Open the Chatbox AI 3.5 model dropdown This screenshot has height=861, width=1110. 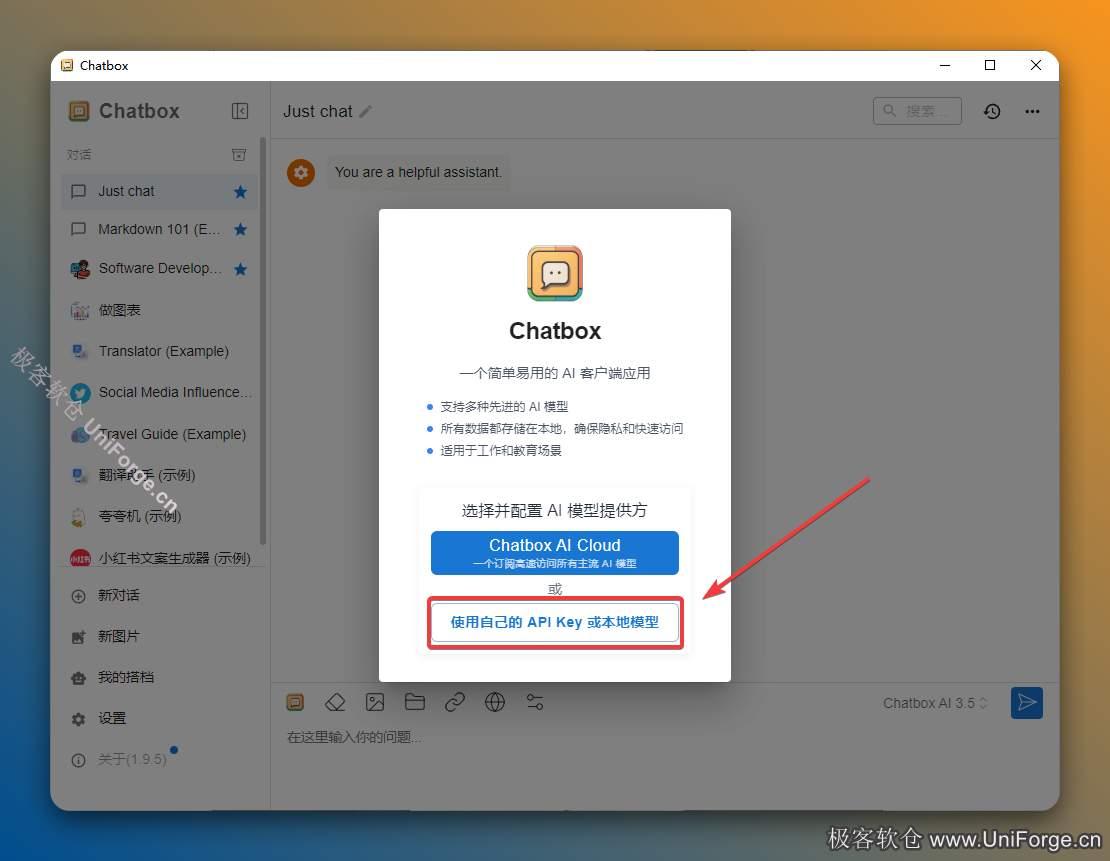[934, 703]
